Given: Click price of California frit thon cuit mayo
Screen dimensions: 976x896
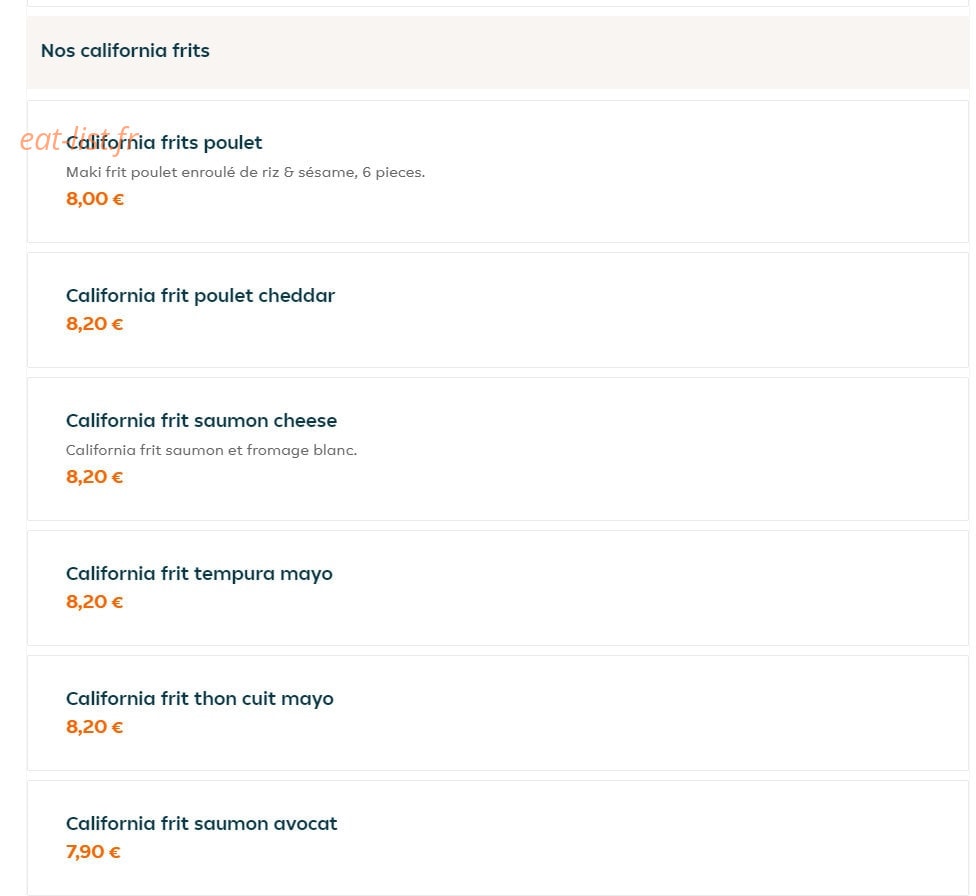Looking at the screenshot, I should [95, 727].
